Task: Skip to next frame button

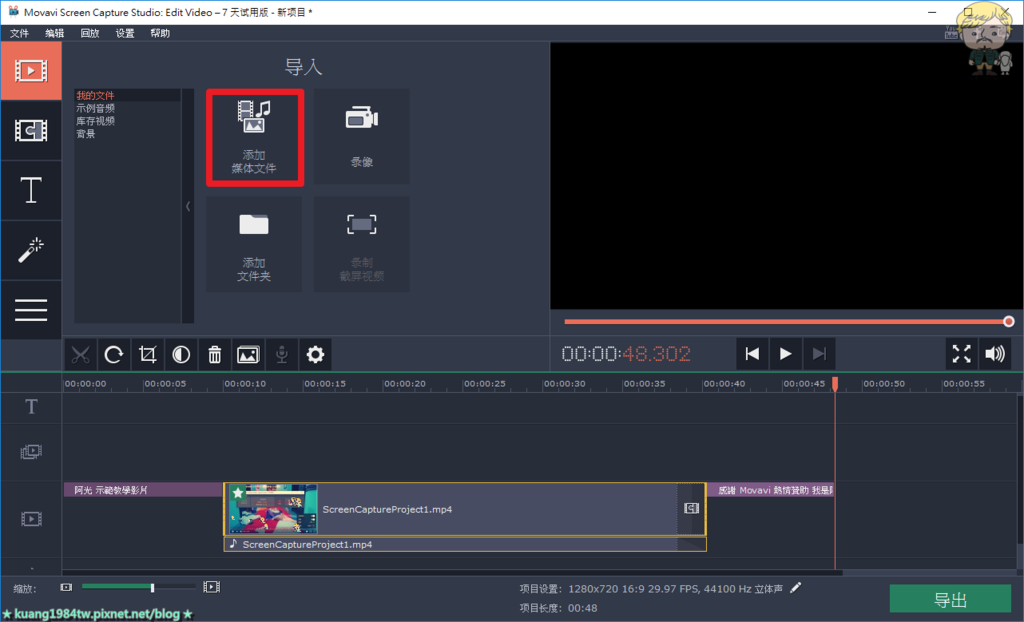Action: (819, 354)
